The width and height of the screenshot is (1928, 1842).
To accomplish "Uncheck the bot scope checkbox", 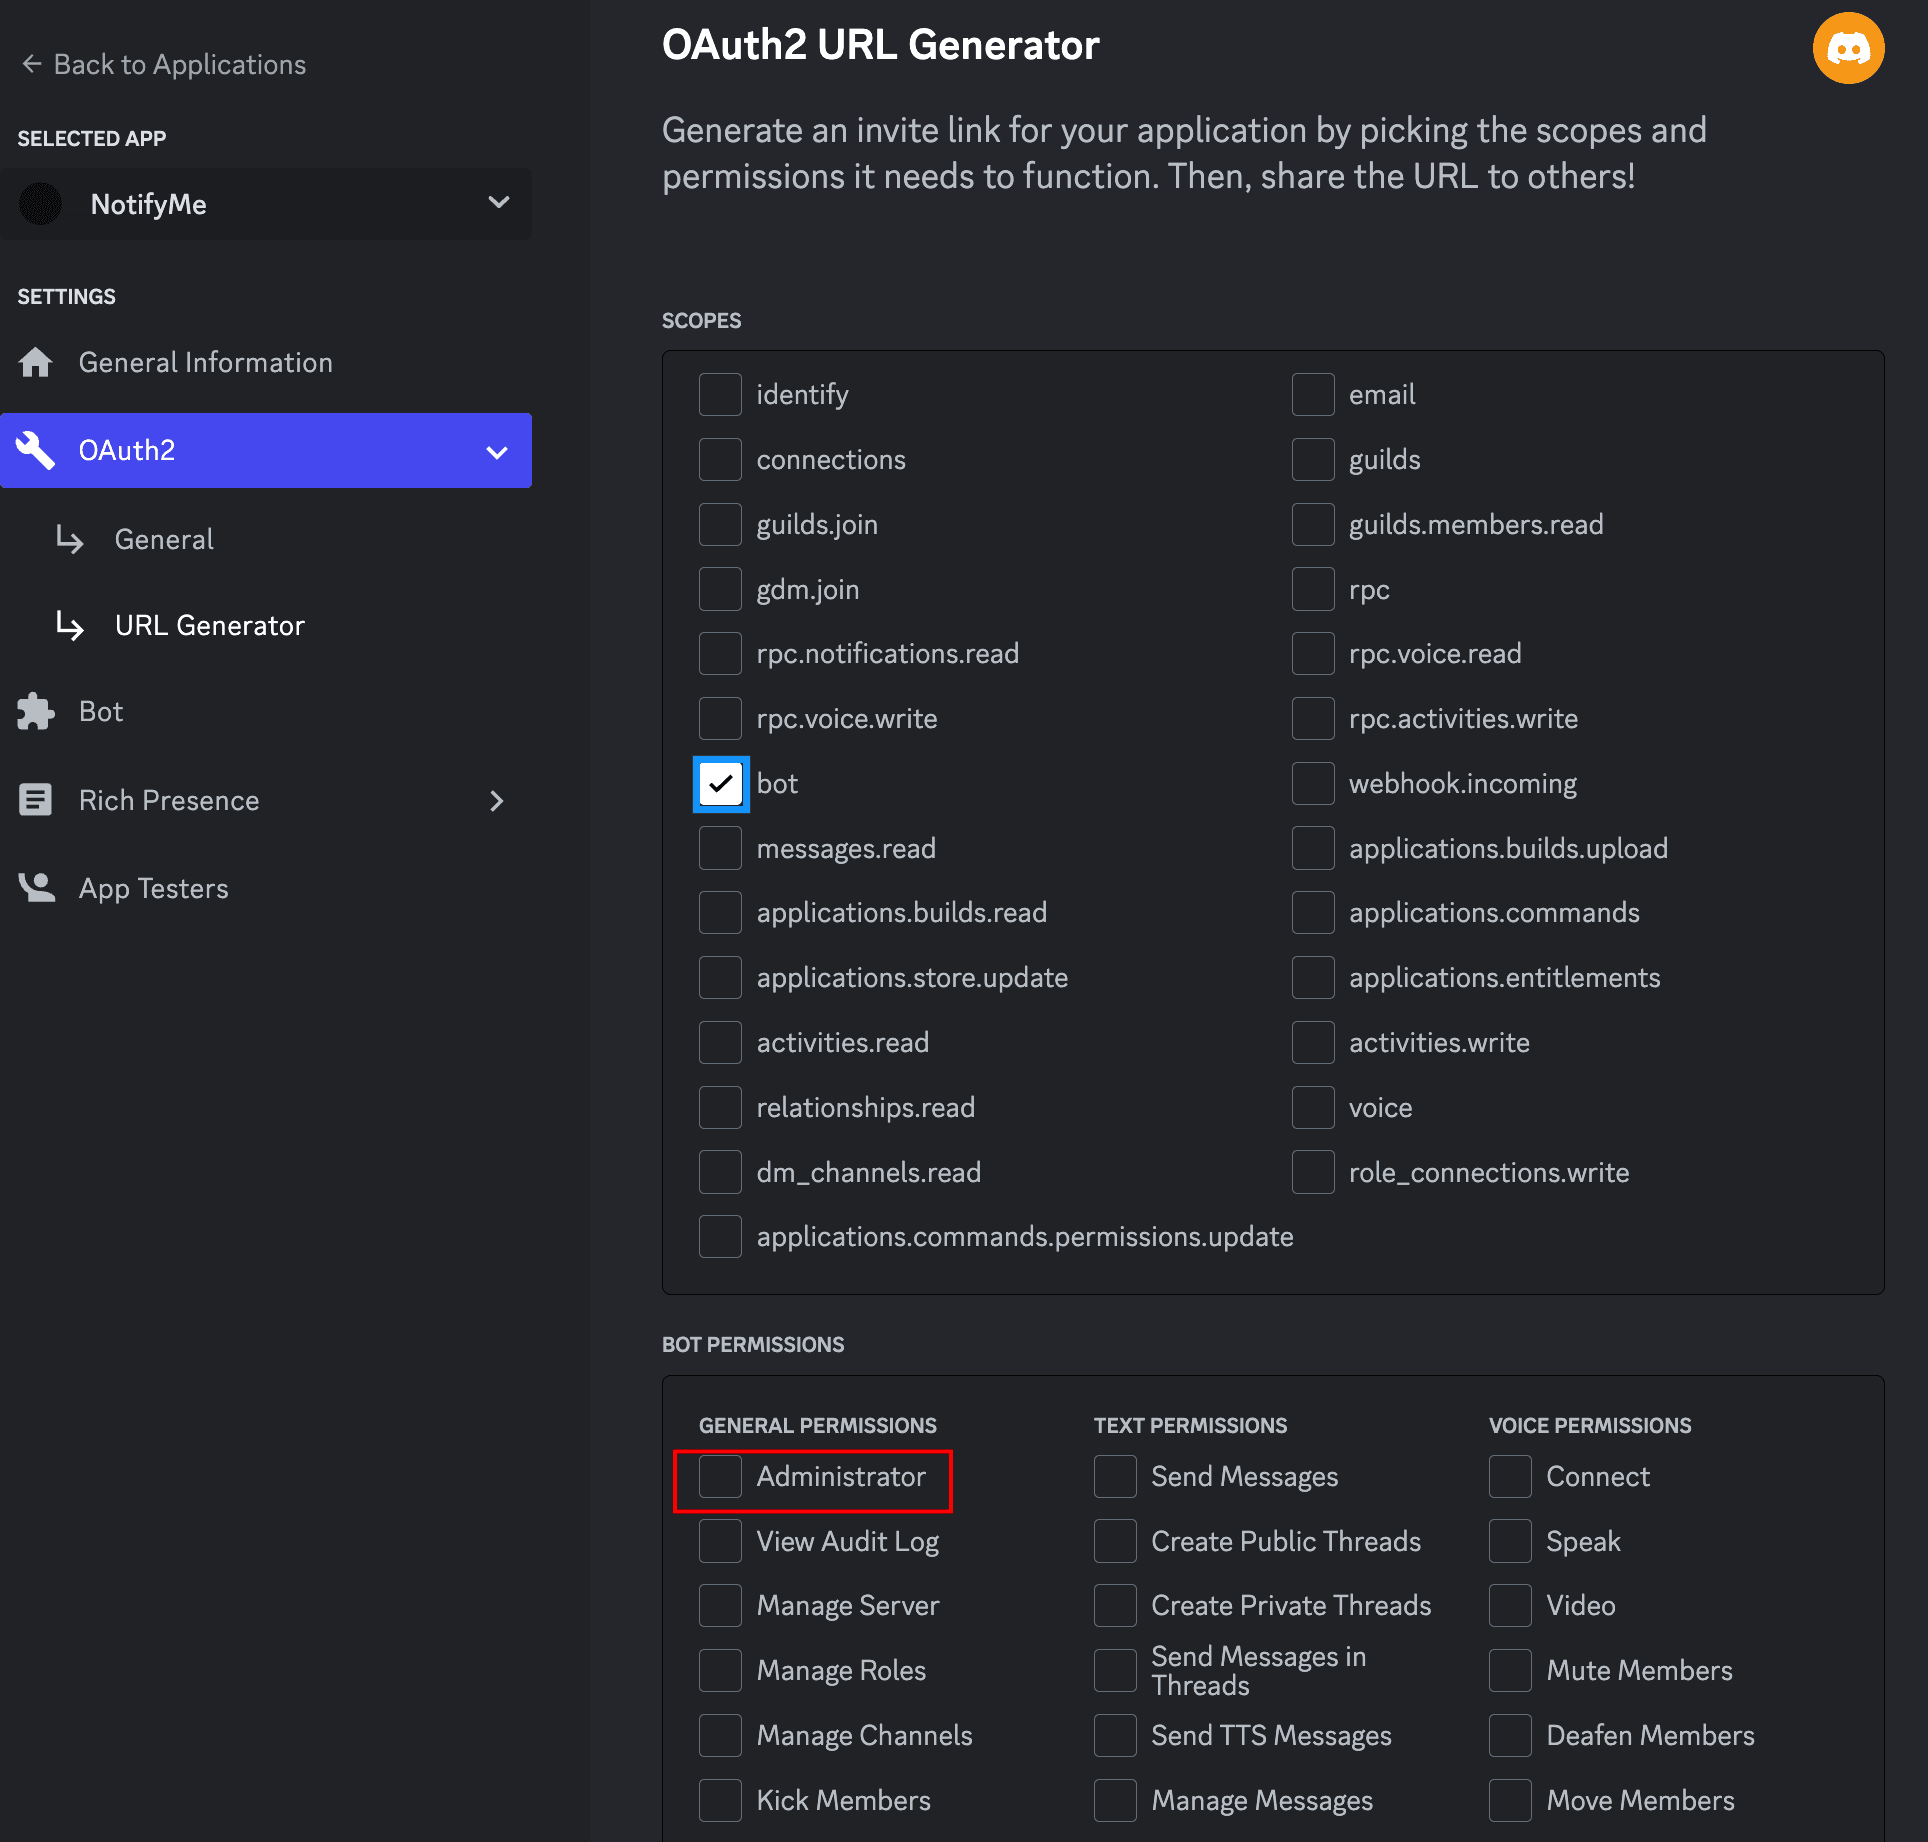I will 720,784.
